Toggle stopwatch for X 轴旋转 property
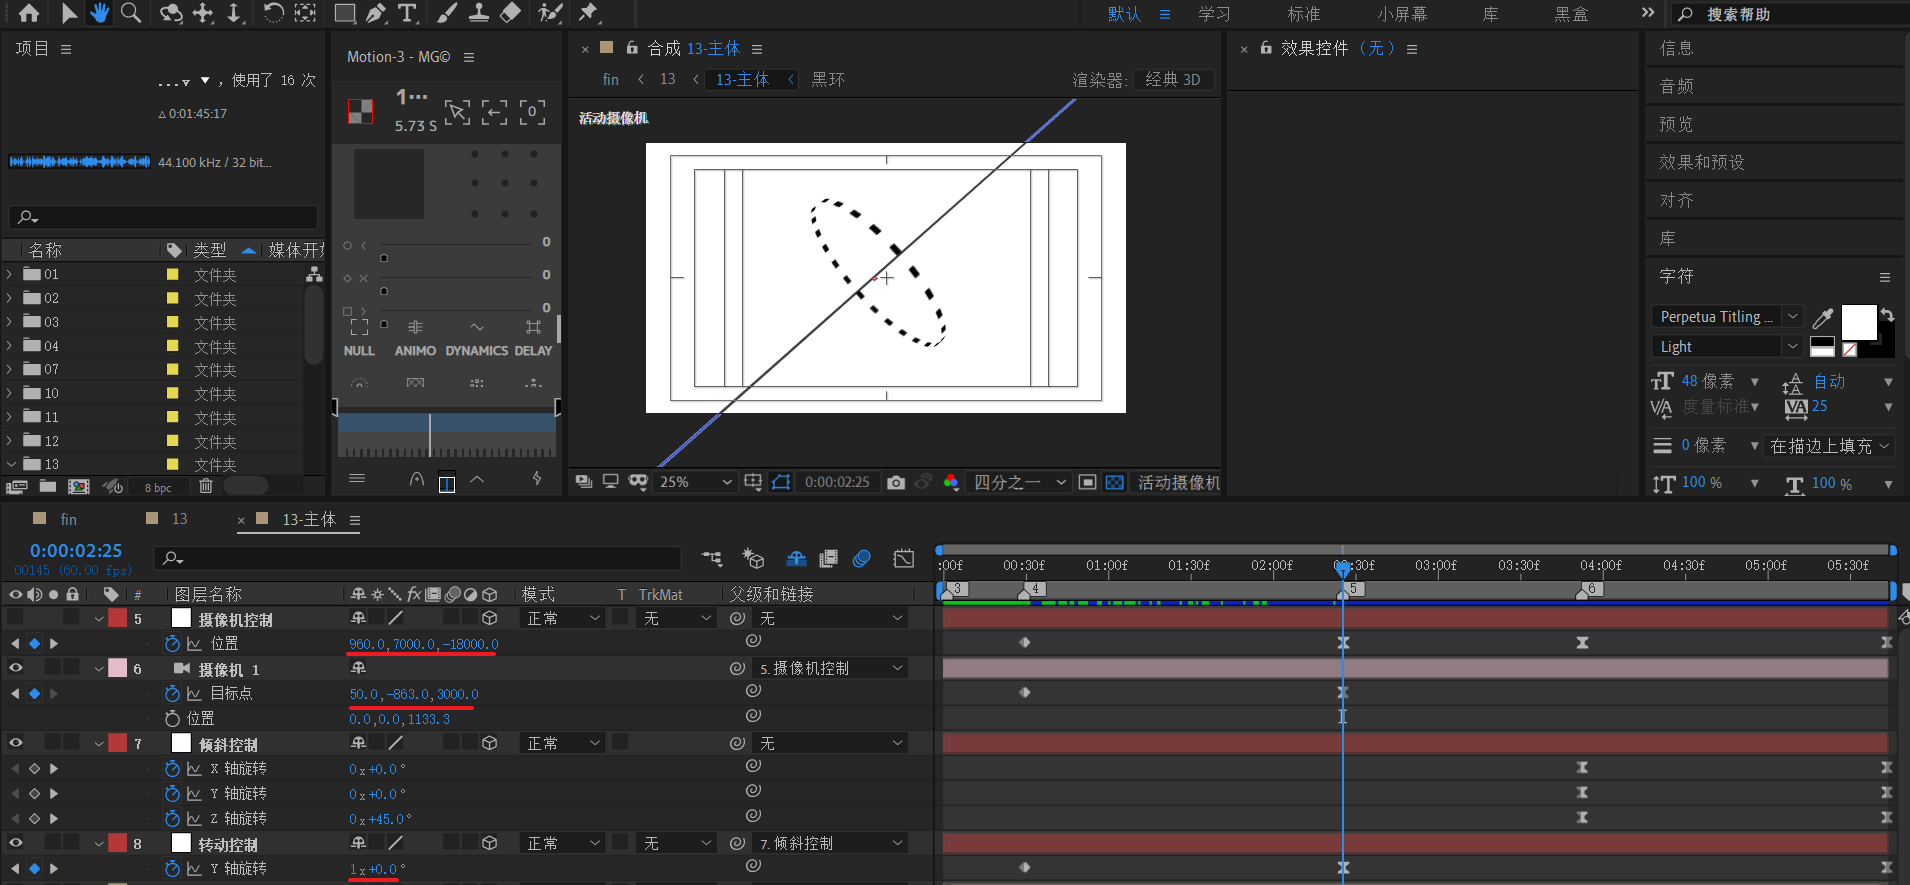1910x885 pixels. [x=171, y=769]
